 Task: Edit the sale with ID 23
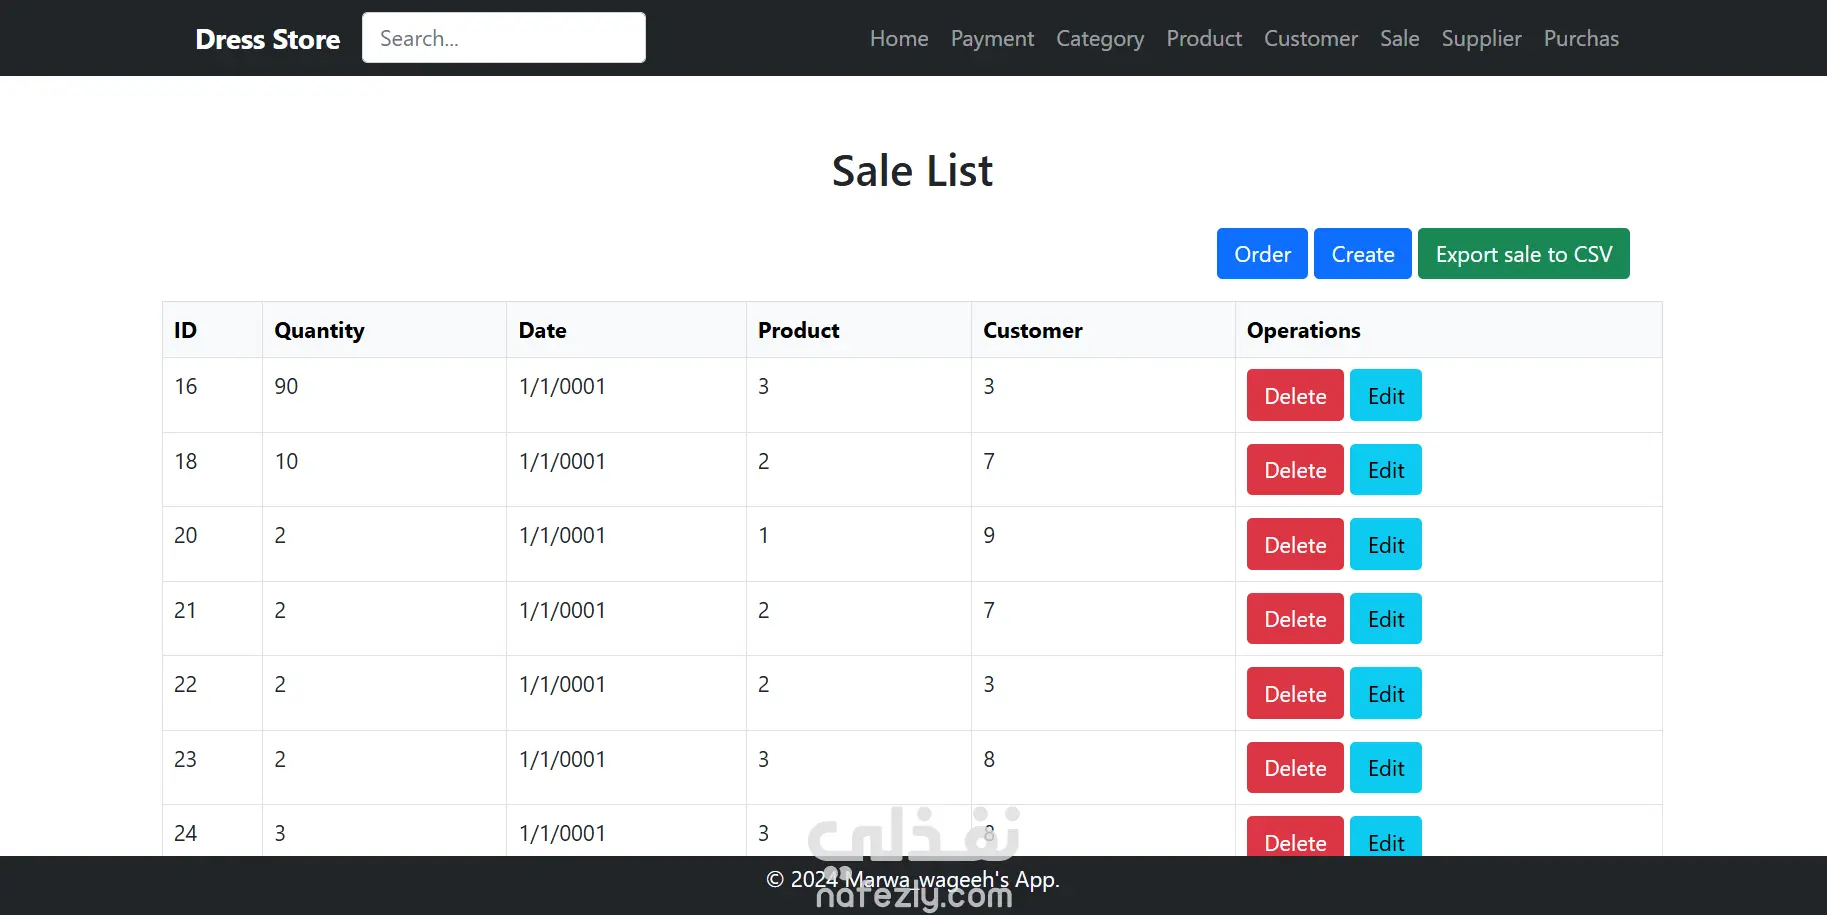point(1385,768)
